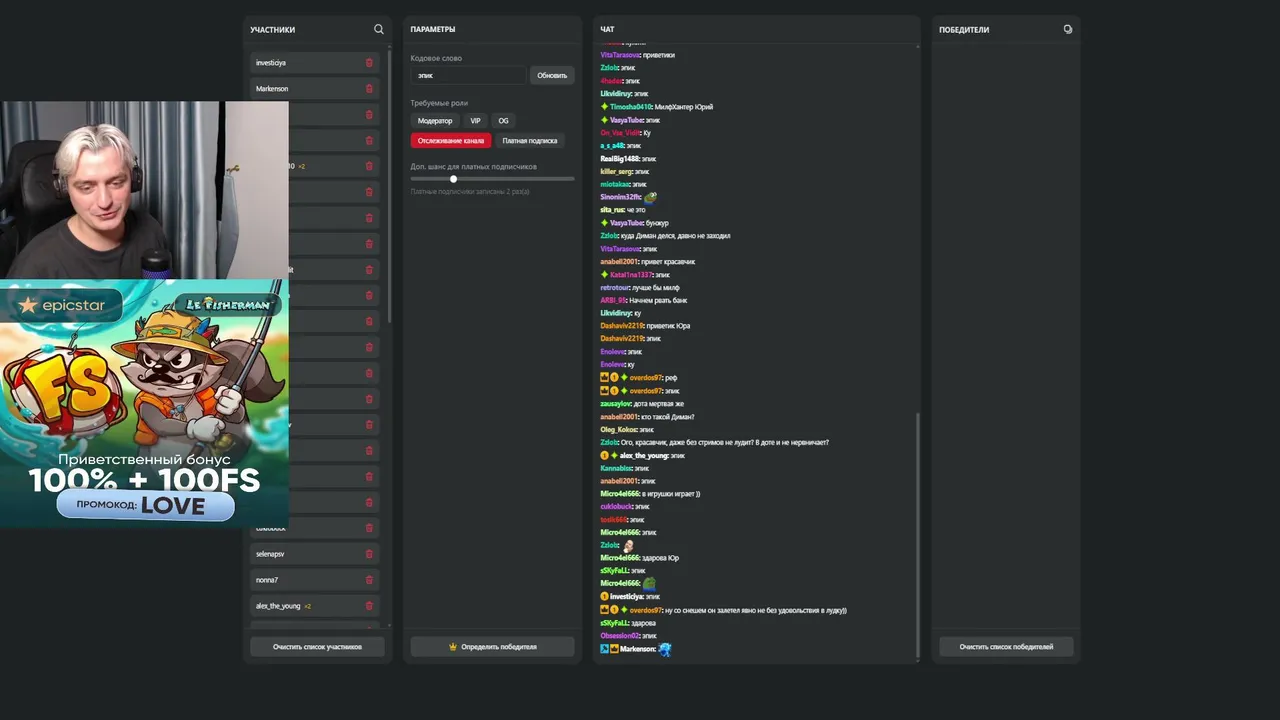The height and width of the screenshot is (720, 1280).
Task: Click the LOVE promo code on the banner
Action: 173,506
